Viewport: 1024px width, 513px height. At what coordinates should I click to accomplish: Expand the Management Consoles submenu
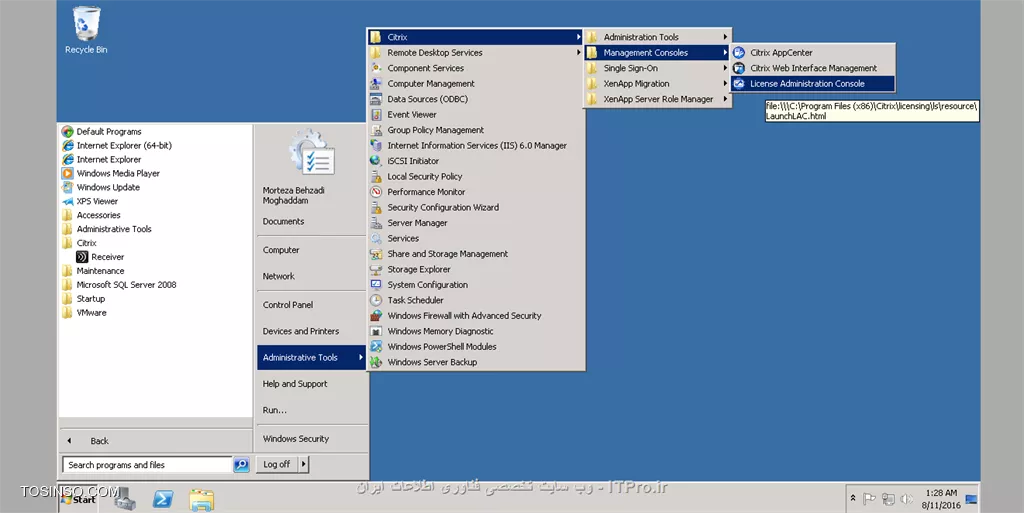click(725, 53)
